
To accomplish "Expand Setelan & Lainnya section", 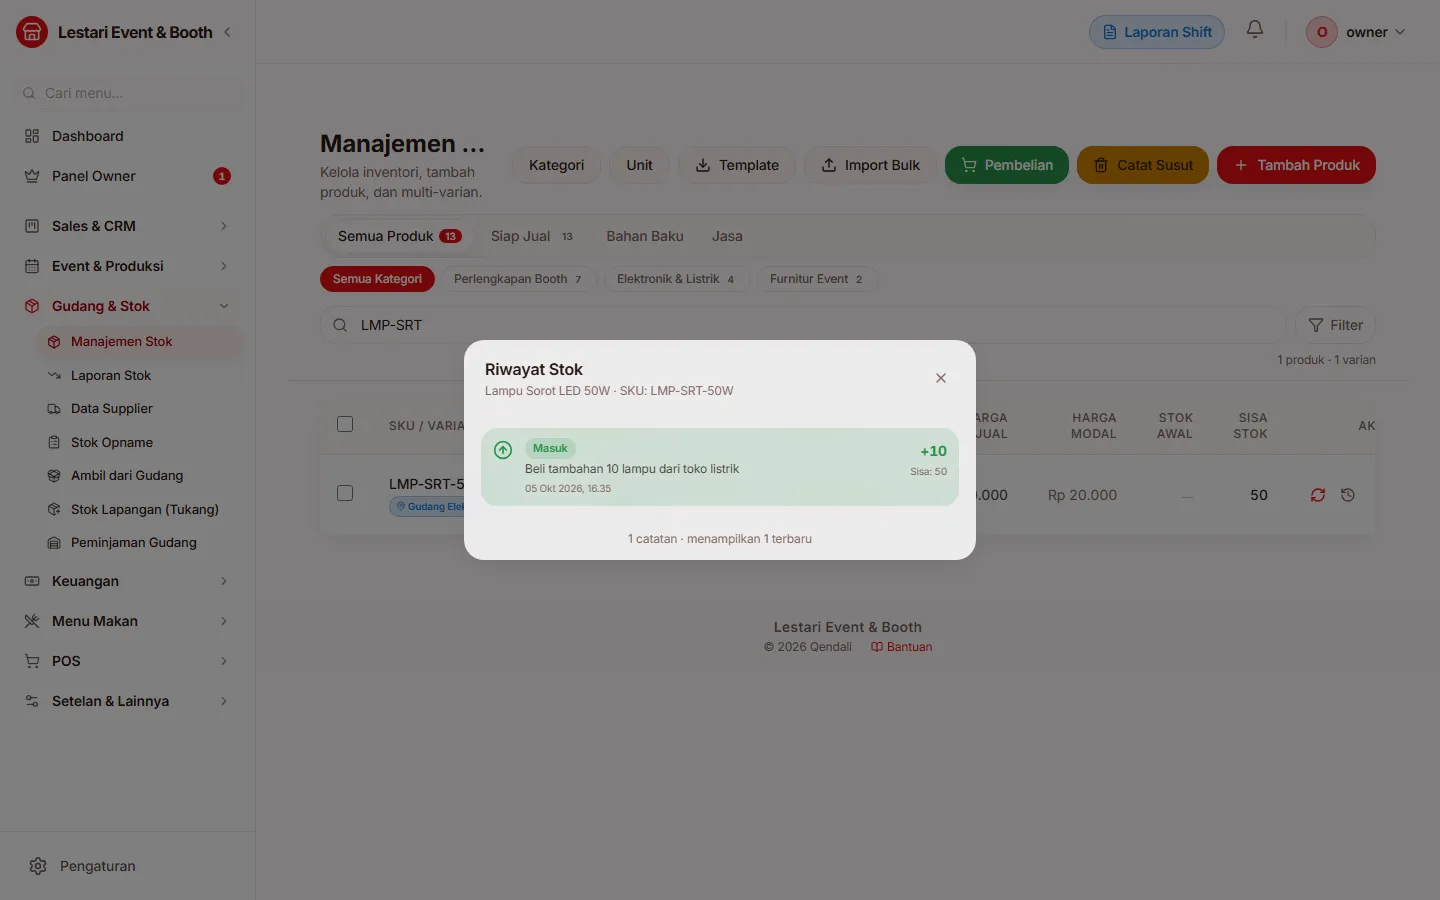I will click(127, 701).
